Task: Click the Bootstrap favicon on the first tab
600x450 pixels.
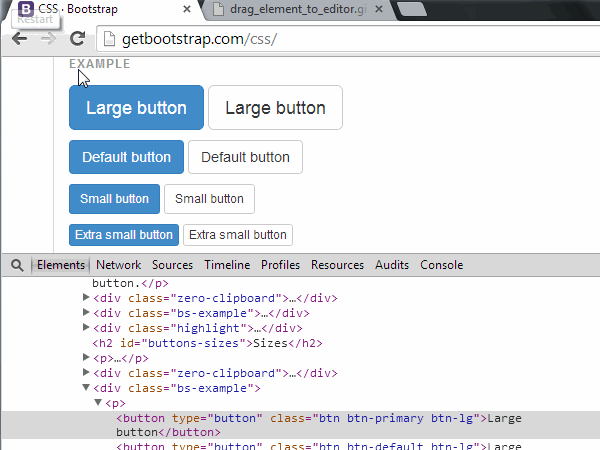Action: coord(26,9)
